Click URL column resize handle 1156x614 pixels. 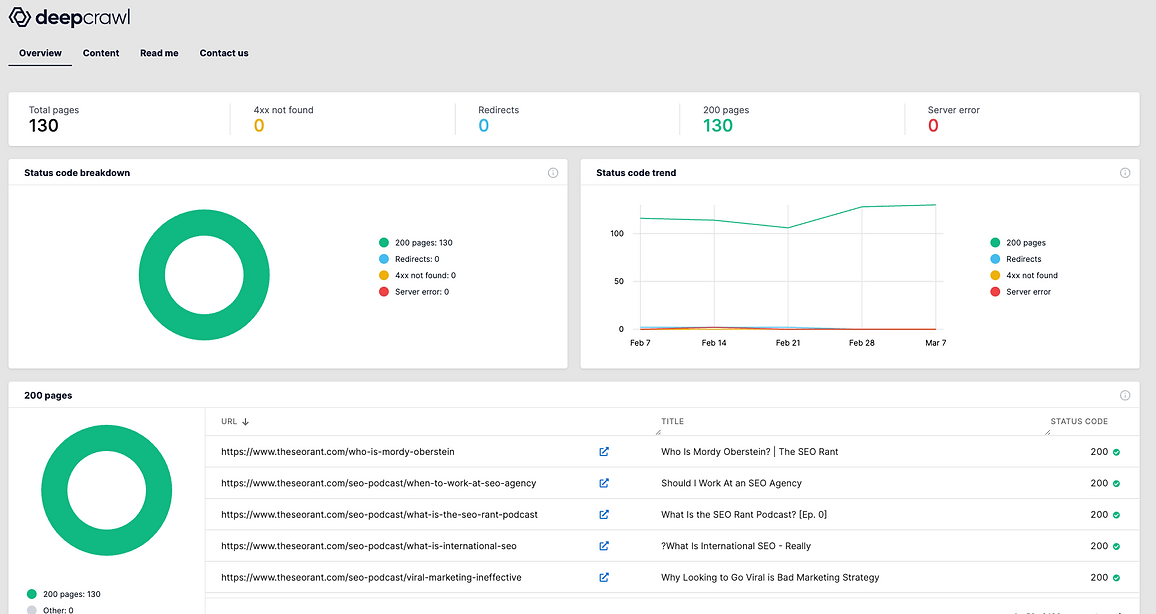(657, 432)
